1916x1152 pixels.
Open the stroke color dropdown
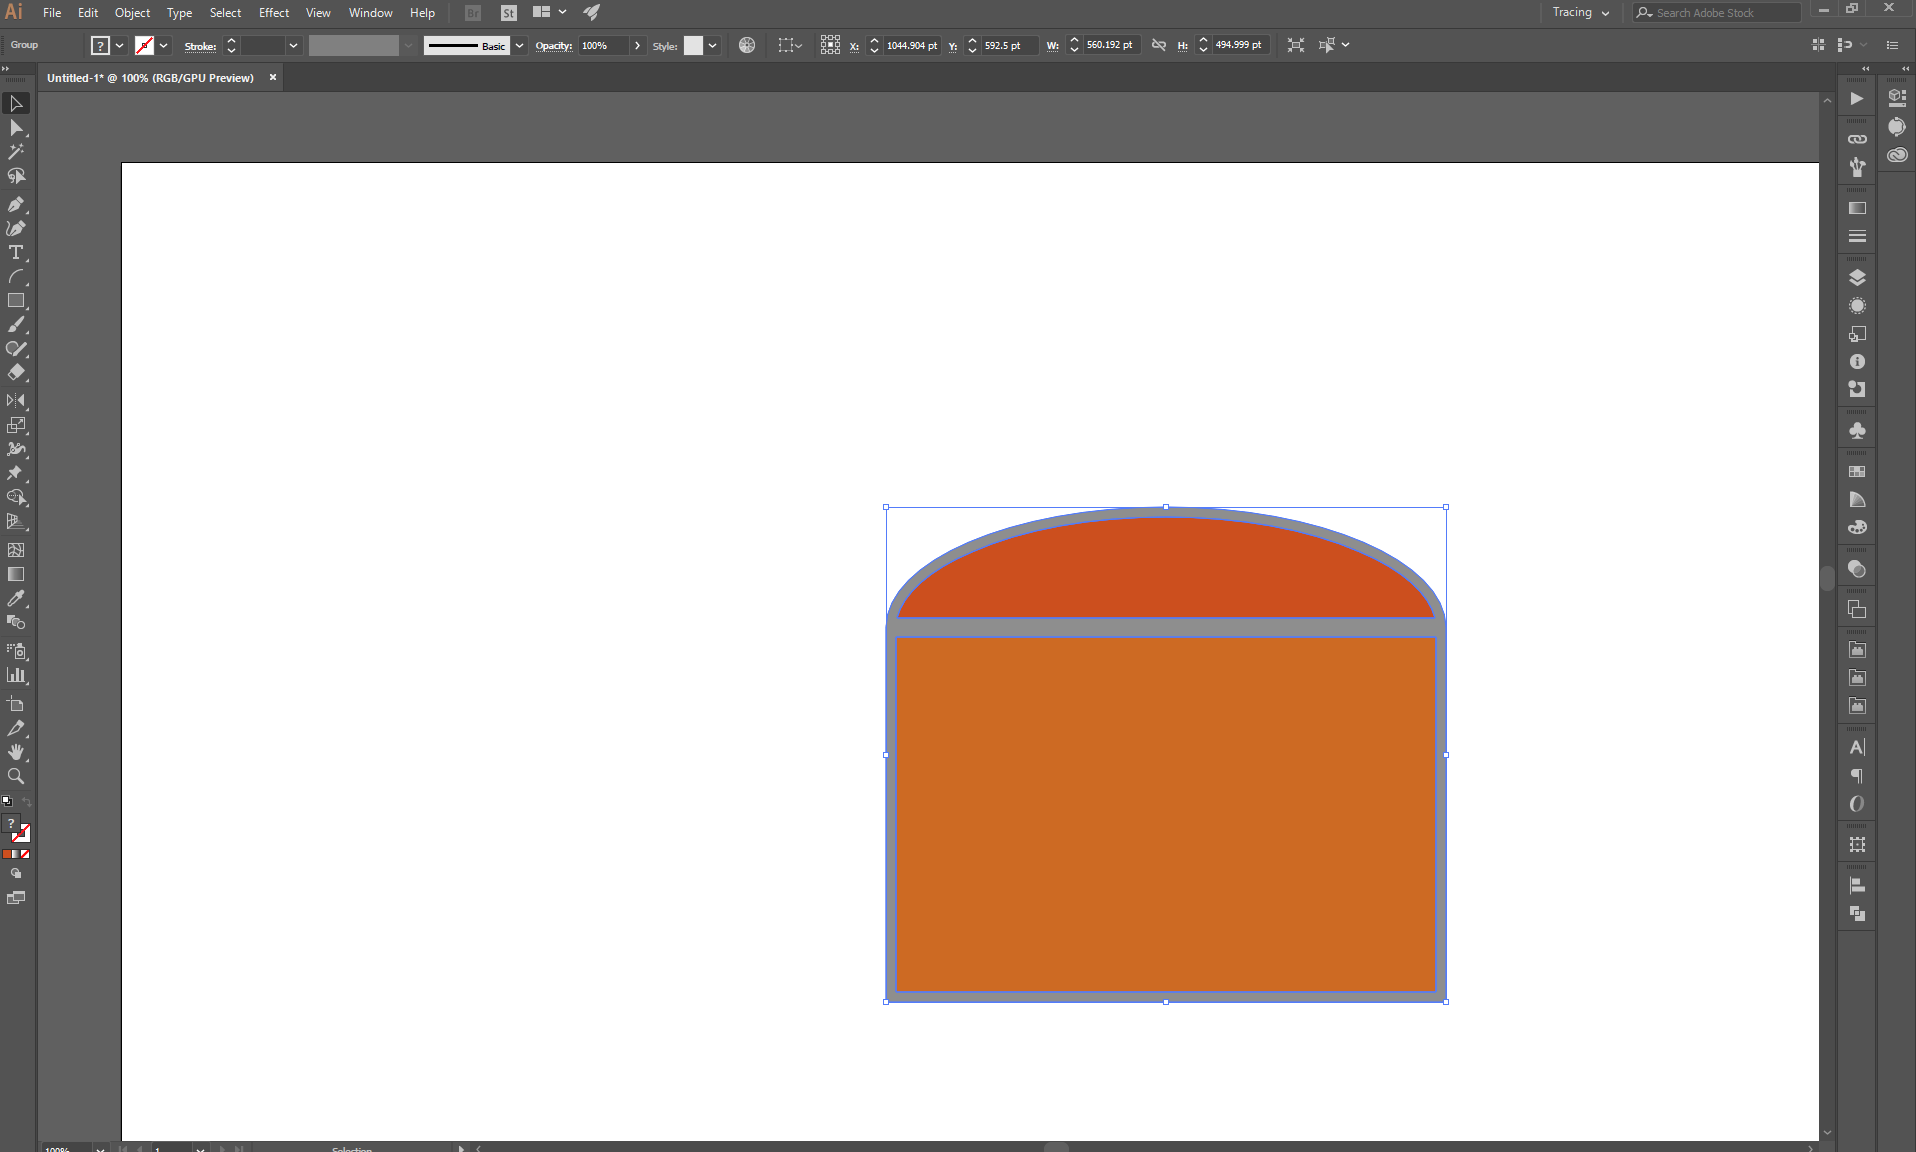pos(163,45)
